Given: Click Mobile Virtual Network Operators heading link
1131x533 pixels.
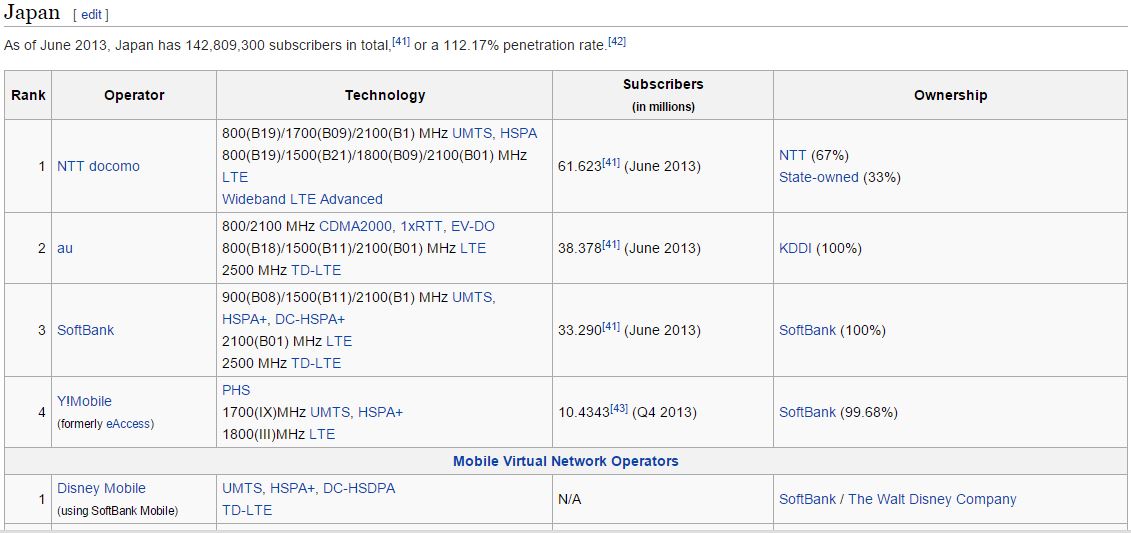Looking at the screenshot, I should point(566,461).
